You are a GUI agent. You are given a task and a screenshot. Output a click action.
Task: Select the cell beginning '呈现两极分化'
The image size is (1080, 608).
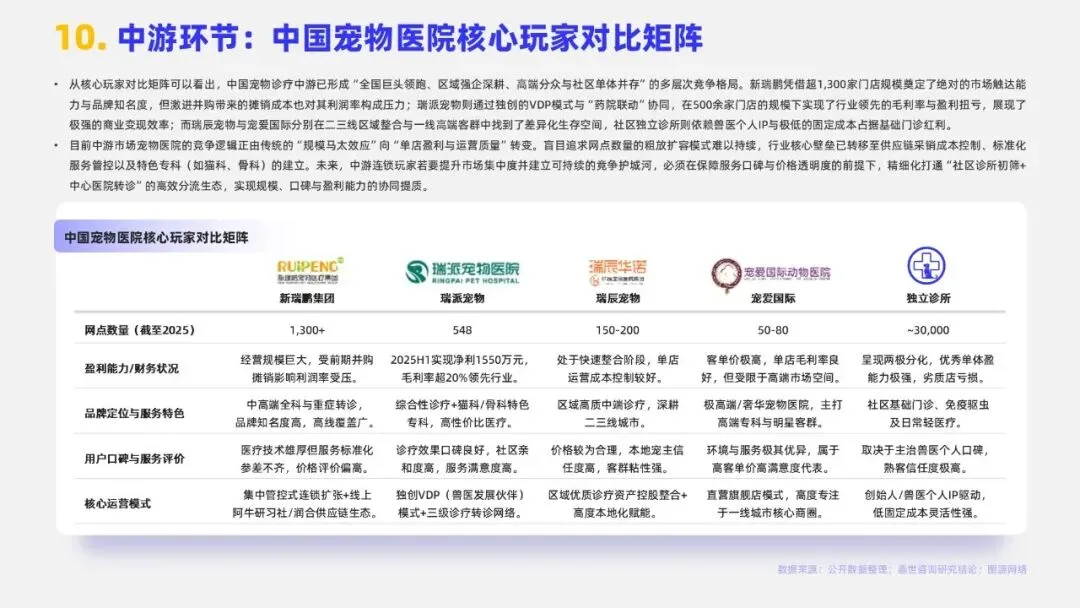928,368
